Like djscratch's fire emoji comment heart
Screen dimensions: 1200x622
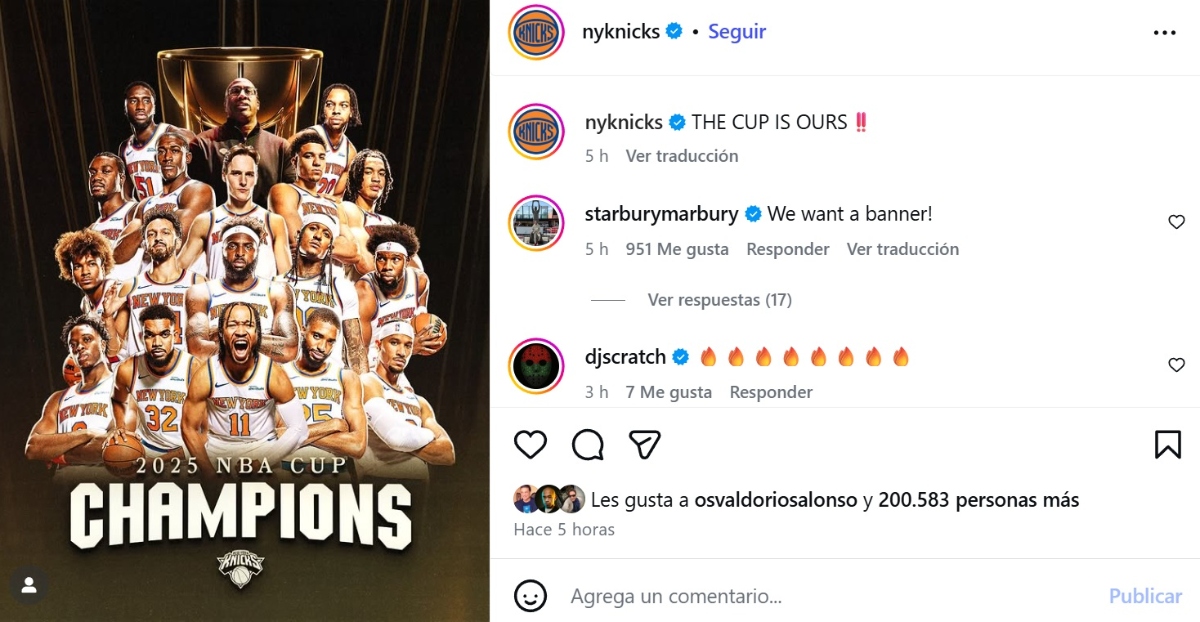click(1176, 365)
